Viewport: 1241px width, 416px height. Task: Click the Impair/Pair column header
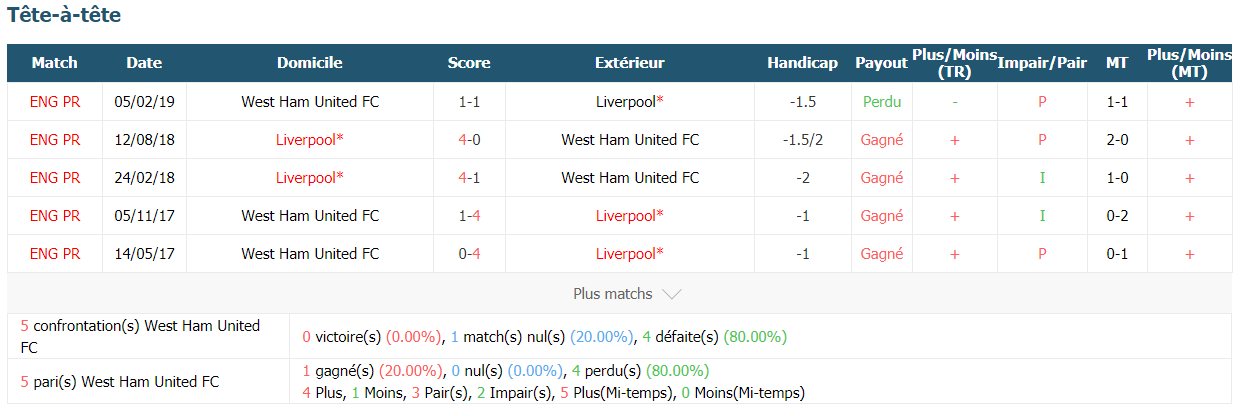[1042, 63]
